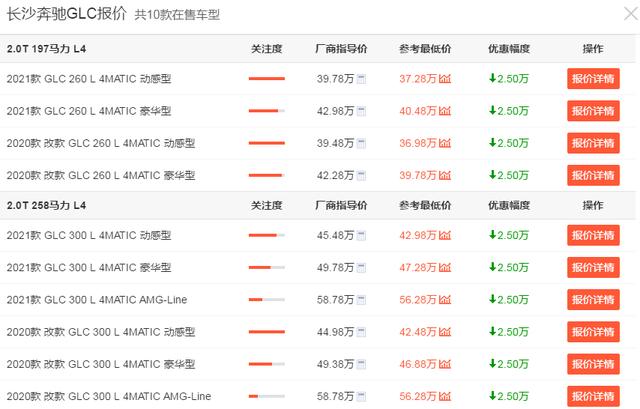Click 长沙奔驰GLC报价 title
640x409 pixels.
[67, 14]
